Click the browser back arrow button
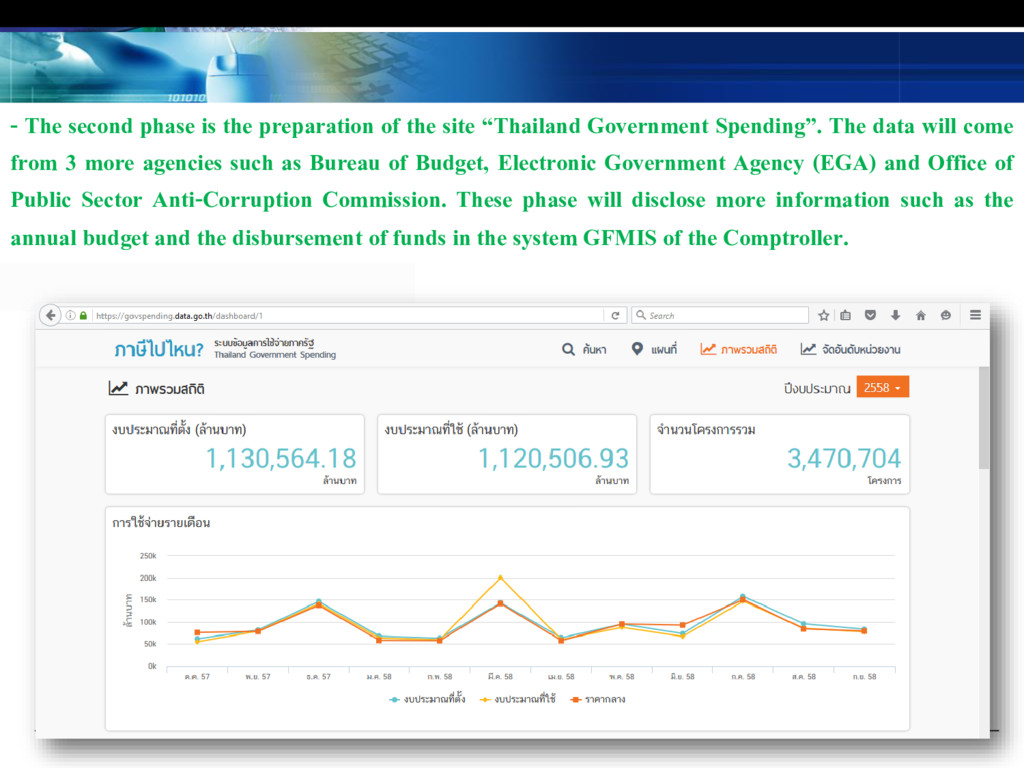The image size is (1024, 768). coord(50,315)
